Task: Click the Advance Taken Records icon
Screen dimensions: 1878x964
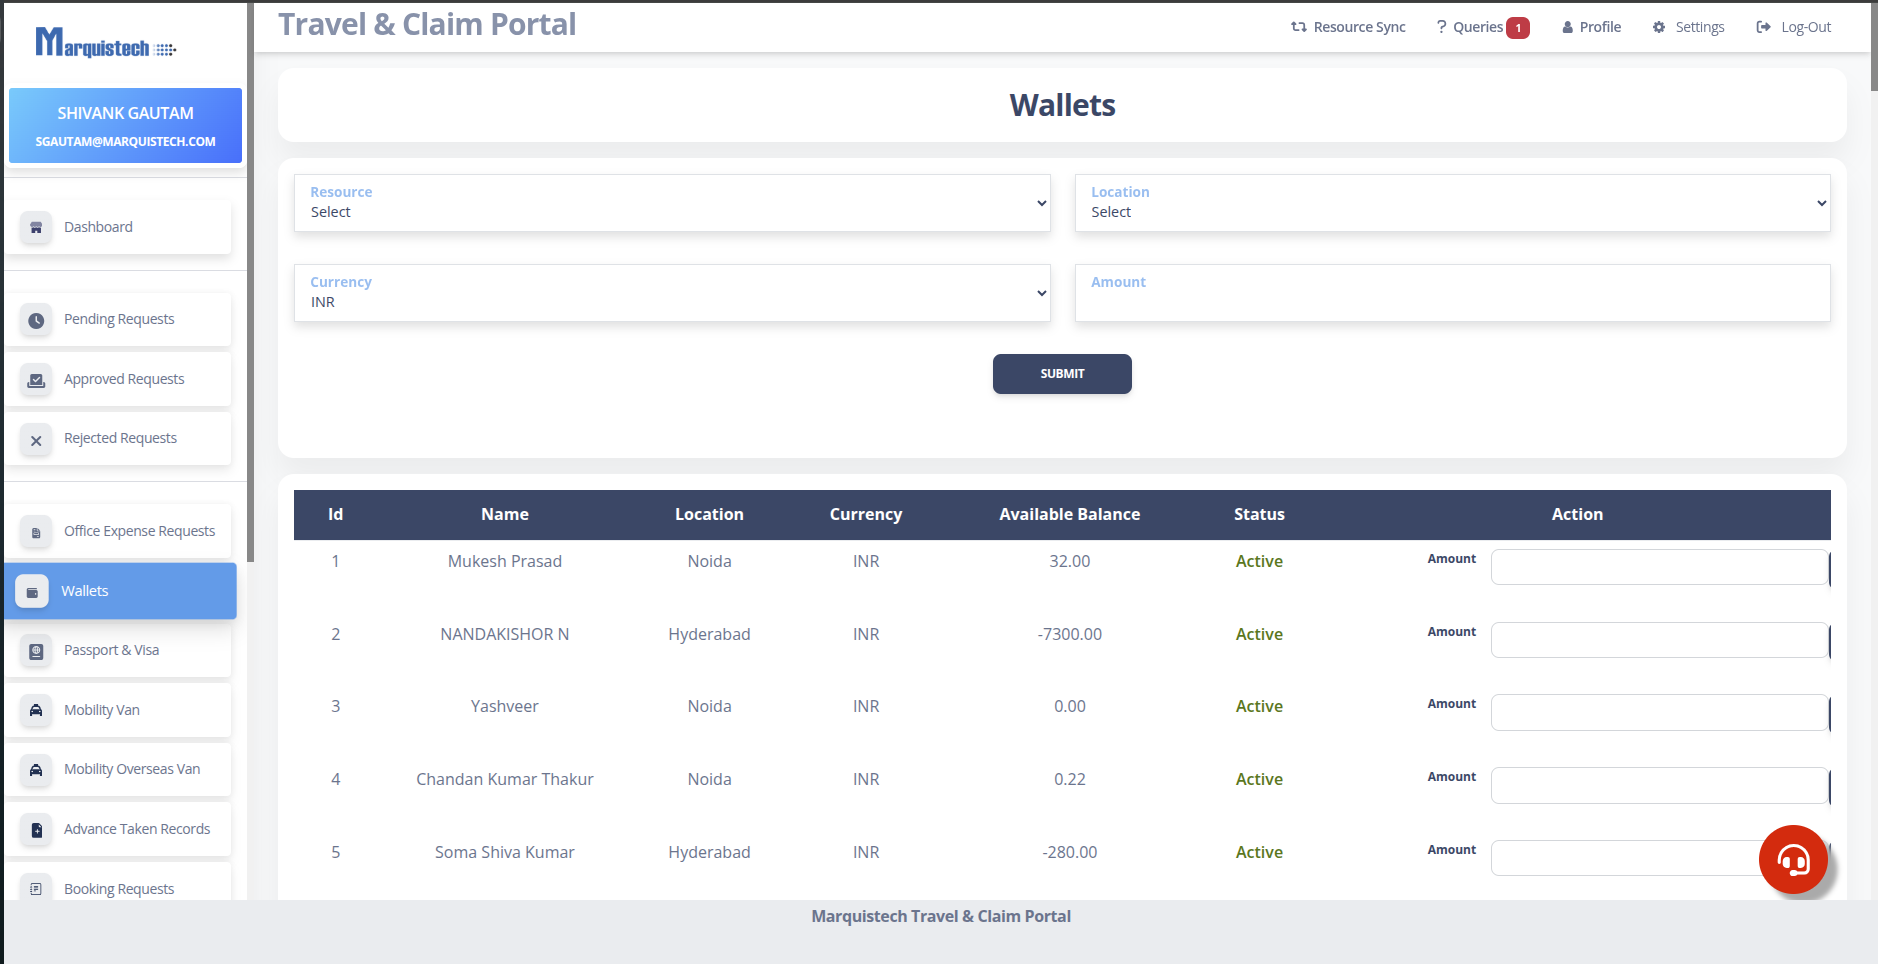Action: (x=36, y=830)
